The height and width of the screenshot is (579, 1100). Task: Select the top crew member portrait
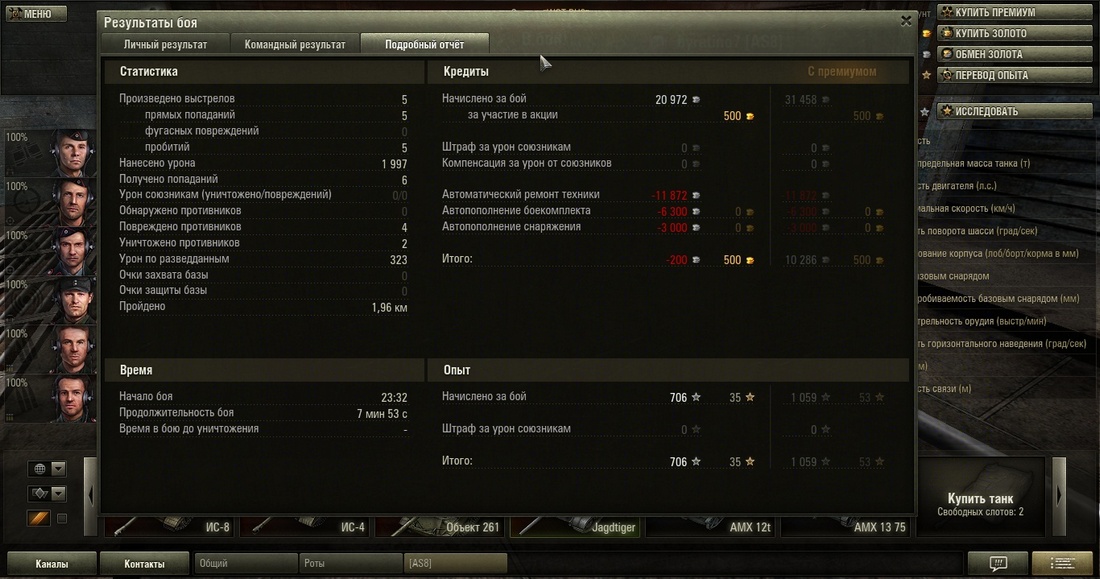[x=72, y=153]
